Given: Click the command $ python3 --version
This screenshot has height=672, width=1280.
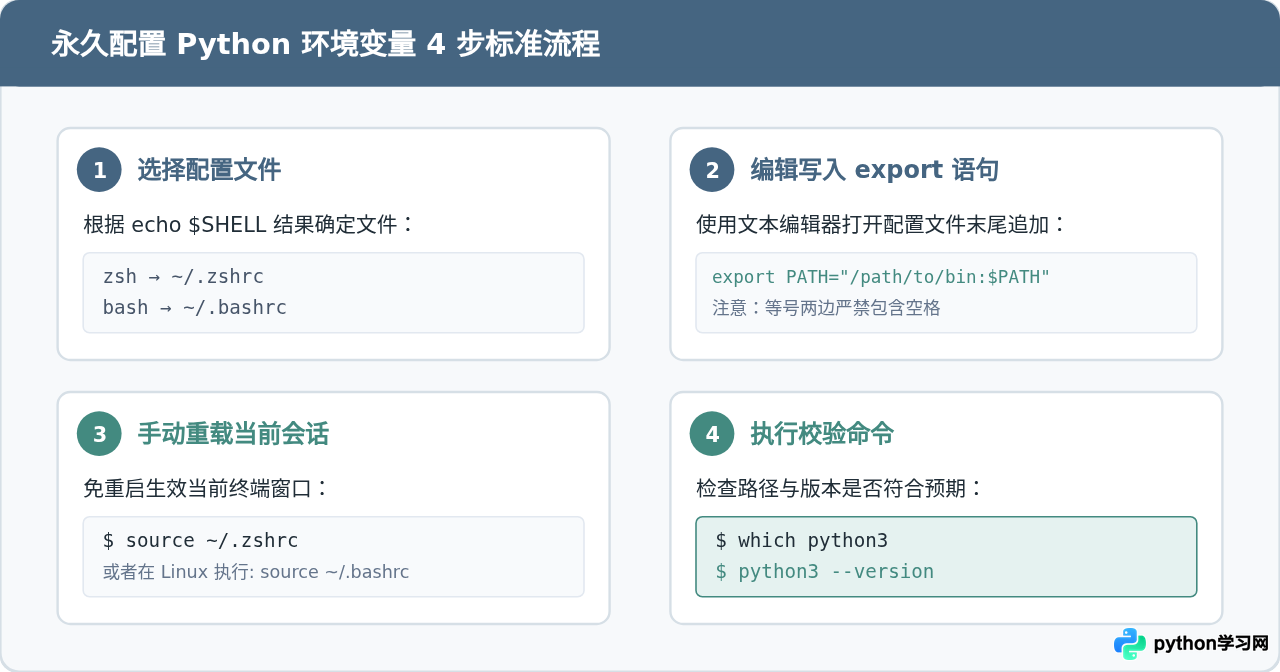Looking at the screenshot, I should pyautogui.click(x=825, y=571).
